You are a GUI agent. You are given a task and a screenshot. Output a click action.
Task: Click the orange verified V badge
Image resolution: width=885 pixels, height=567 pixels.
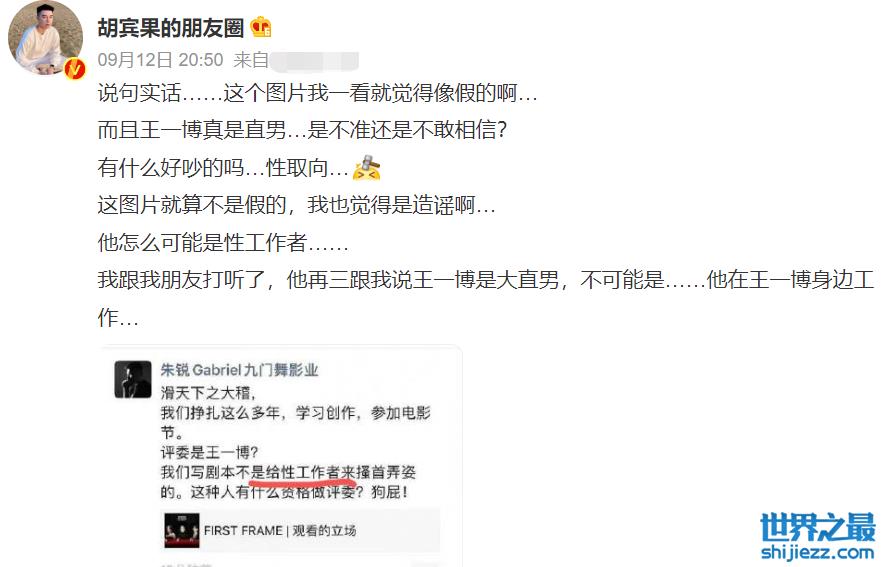pyautogui.click(x=74, y=69)
